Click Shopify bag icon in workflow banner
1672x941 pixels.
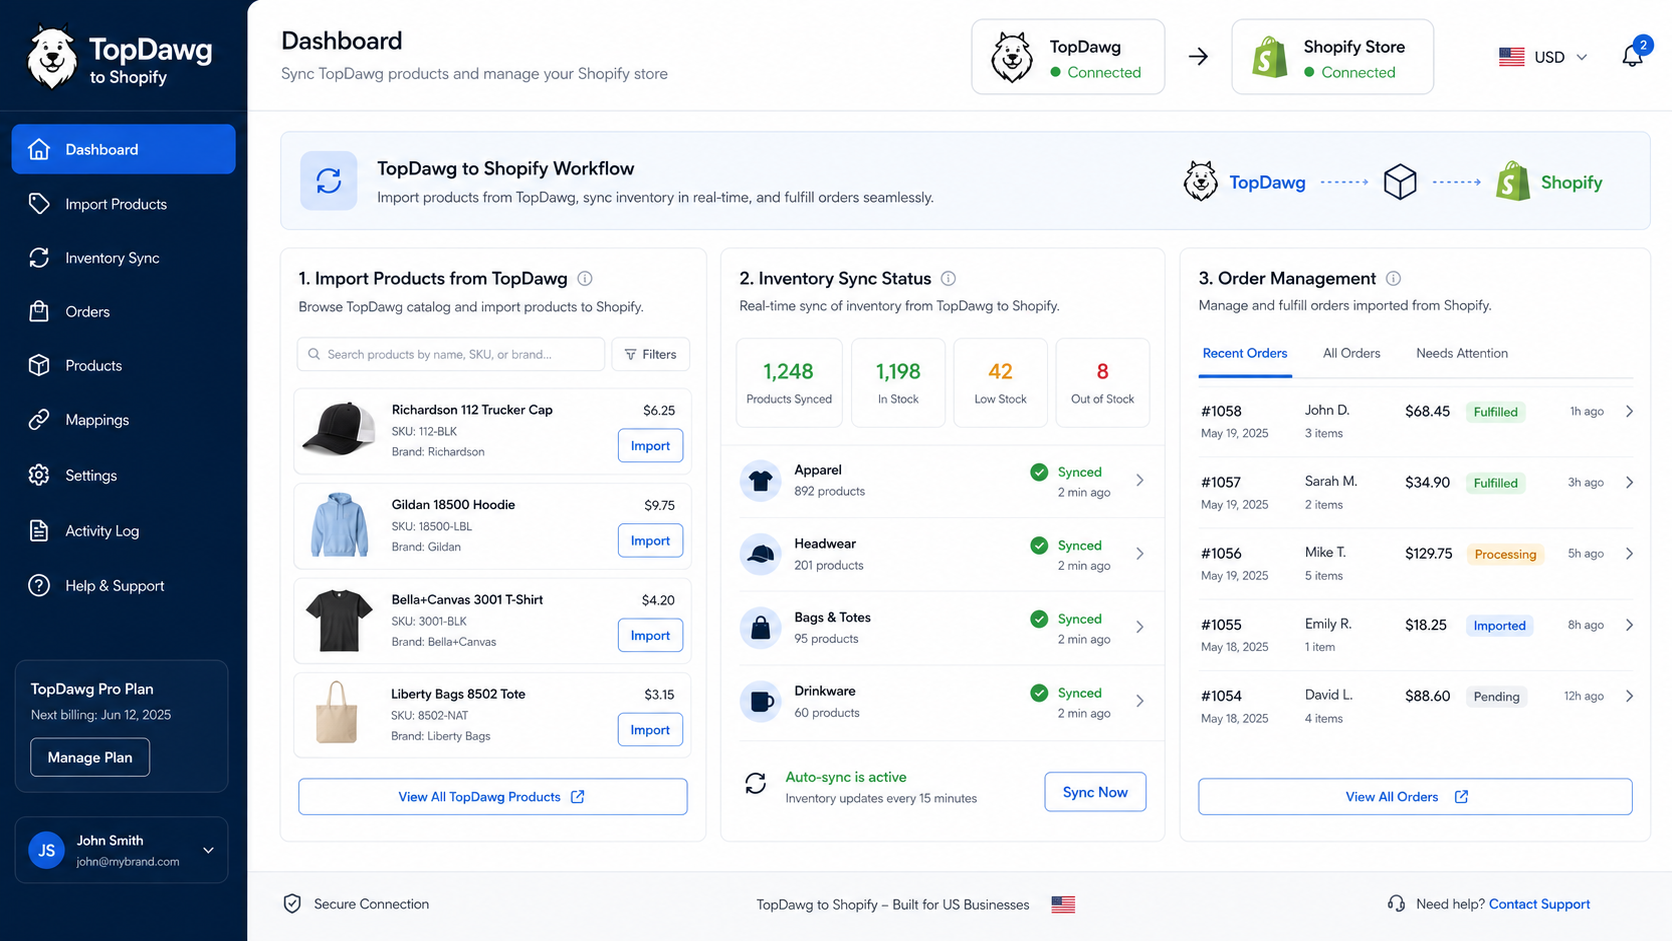tap(1513, 182)
